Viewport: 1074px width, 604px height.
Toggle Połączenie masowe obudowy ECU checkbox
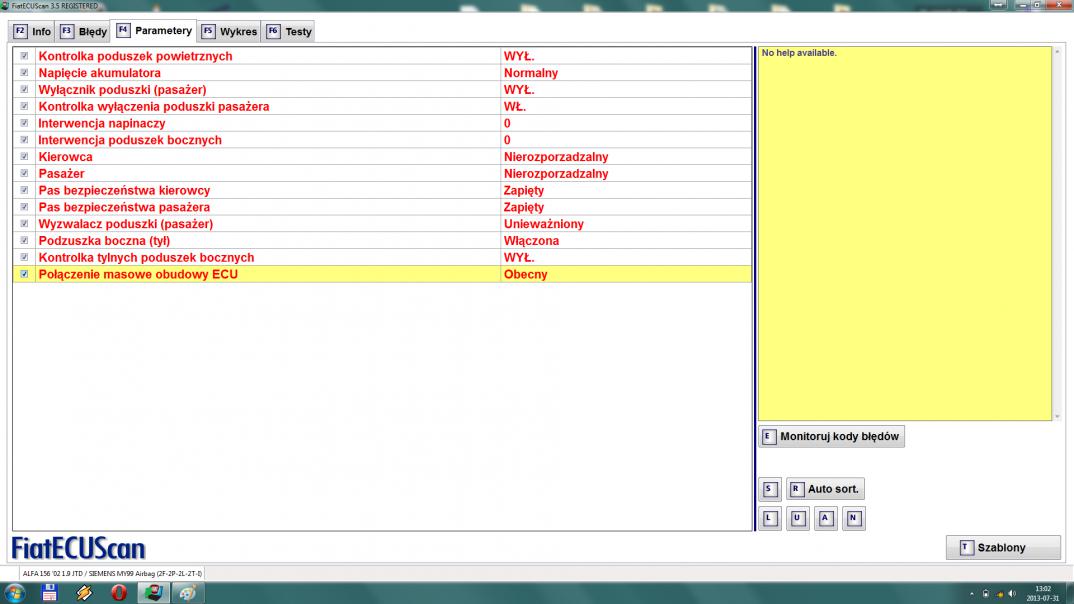point(24,274)
